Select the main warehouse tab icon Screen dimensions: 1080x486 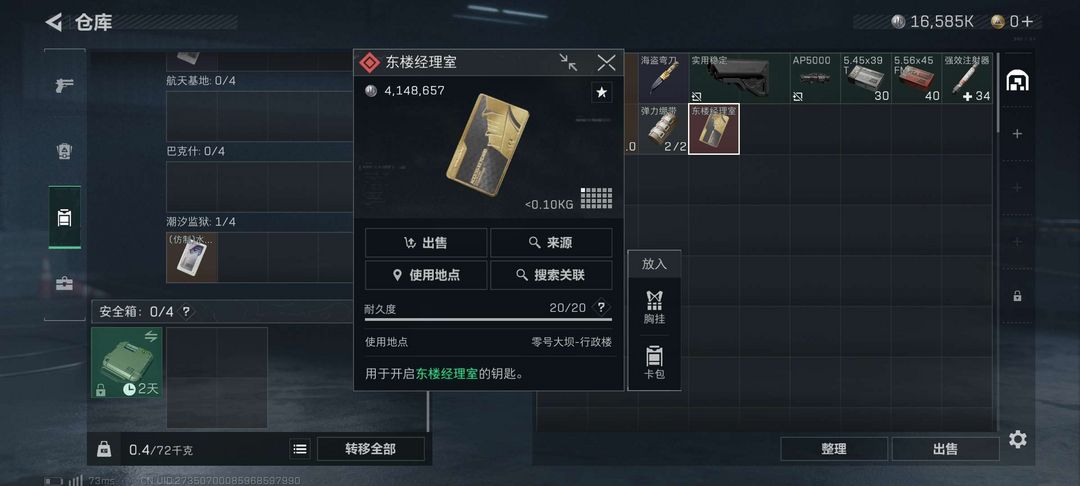pyautogui.click(x=1017, y=81)
